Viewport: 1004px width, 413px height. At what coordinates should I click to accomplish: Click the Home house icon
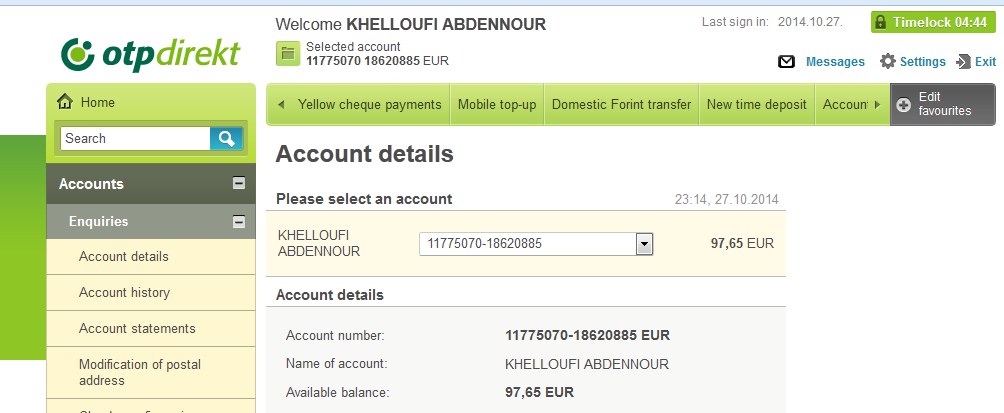(65, 102)
